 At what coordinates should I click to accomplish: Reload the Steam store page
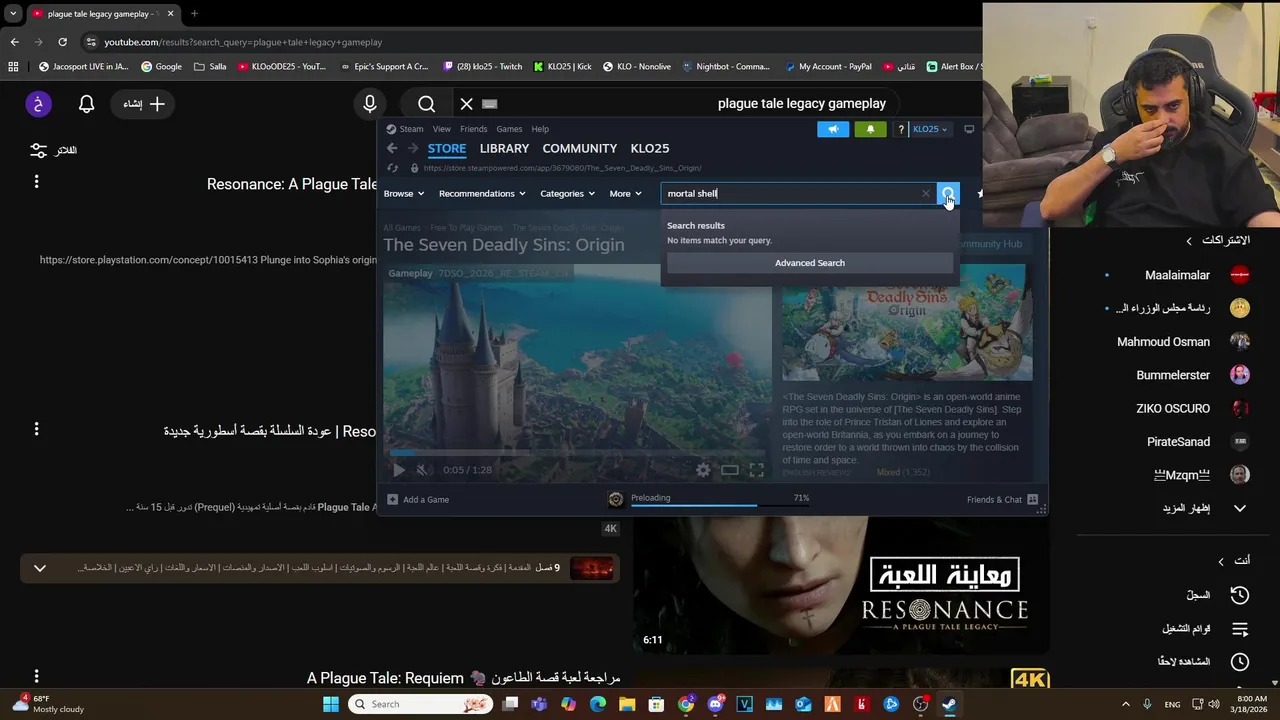392,168
